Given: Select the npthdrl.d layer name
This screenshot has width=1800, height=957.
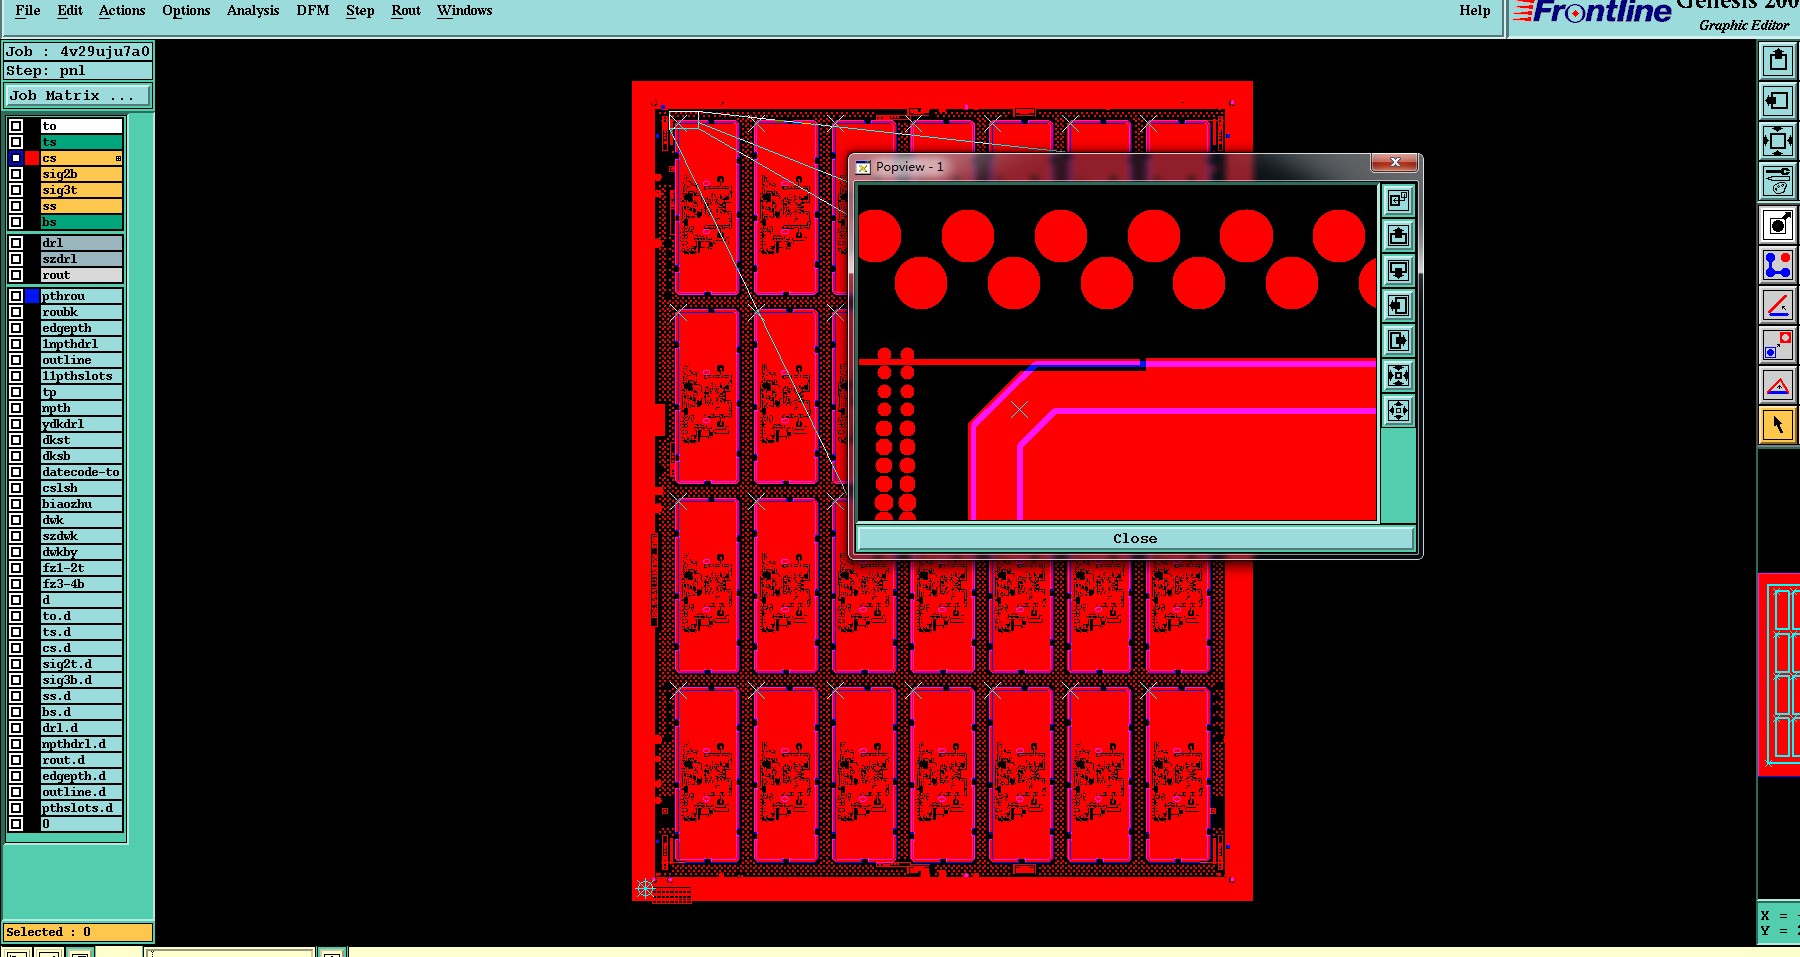Looking at the screenshot, I should (x=81, y=744).
